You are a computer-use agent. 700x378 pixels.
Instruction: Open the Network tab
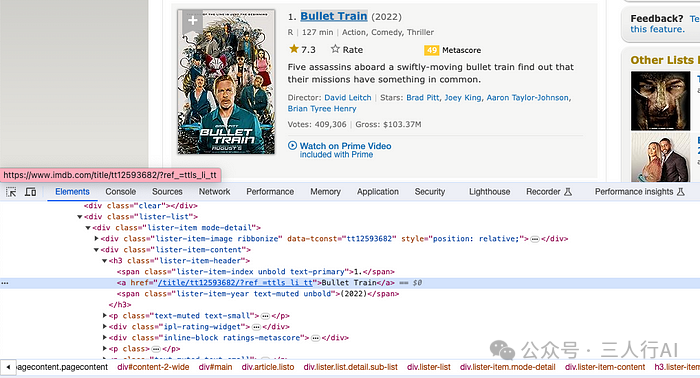click(x=214, y=192)
